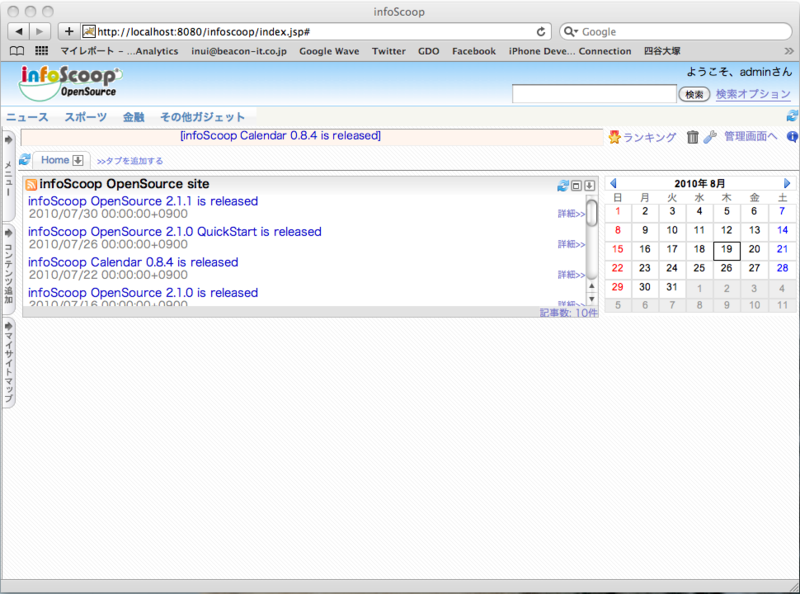Open the wrench settings icon
Viewport: 800px width, 594px height.
(710, 136)
